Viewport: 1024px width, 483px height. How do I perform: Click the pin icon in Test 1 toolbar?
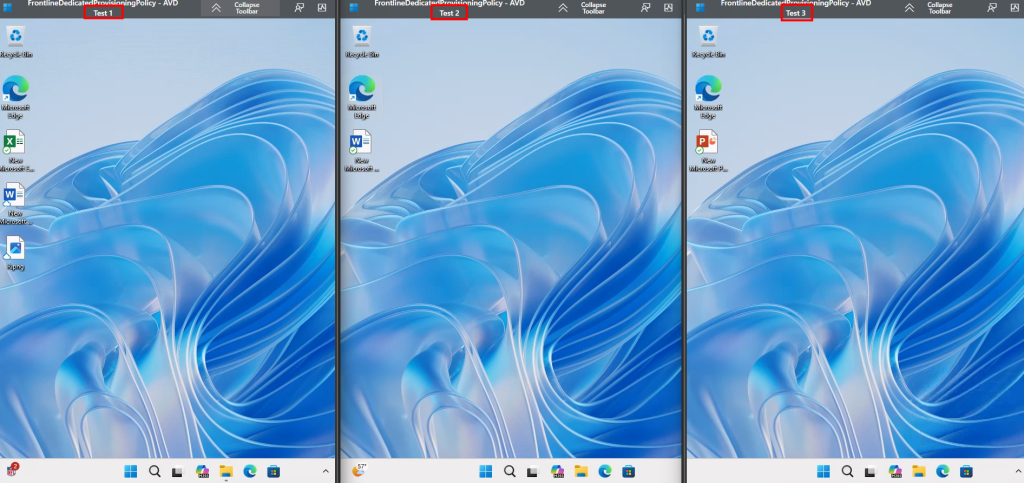click(299, 7)
